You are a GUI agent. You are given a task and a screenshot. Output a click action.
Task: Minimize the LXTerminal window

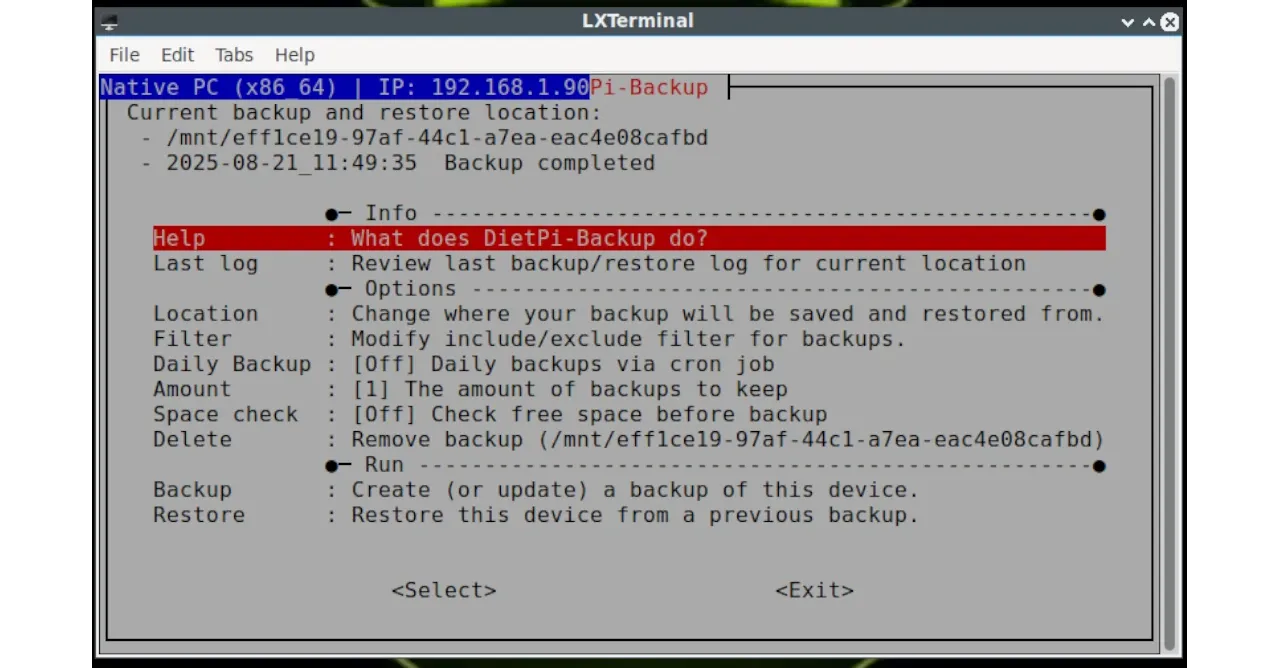pyautogui.click(x=1128, y=21)
